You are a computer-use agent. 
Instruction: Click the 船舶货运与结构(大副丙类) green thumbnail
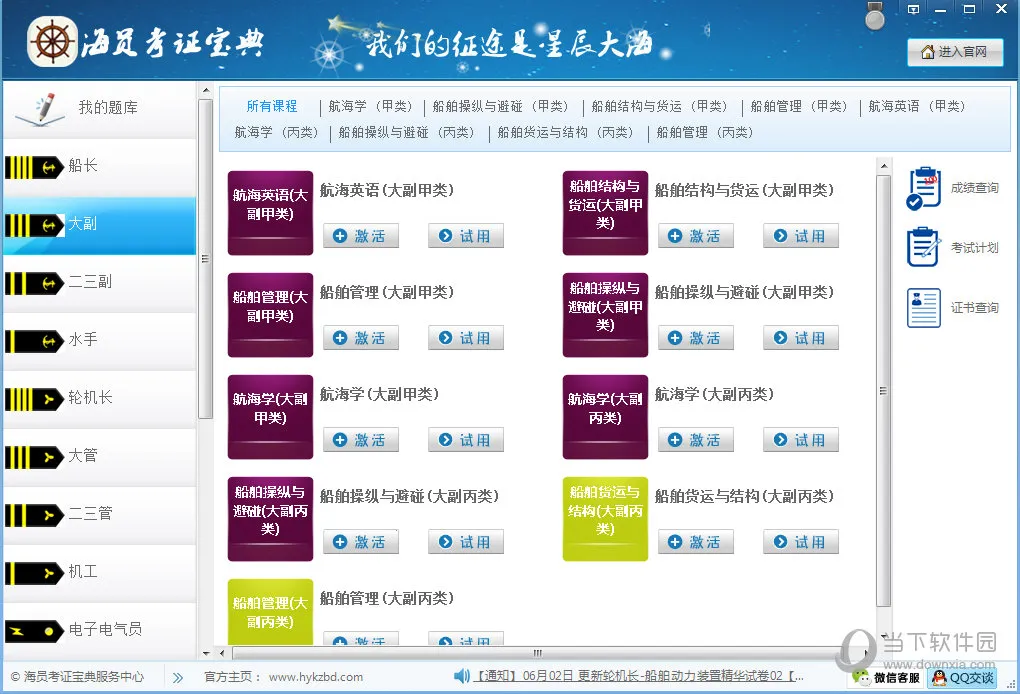coord(605,518)
